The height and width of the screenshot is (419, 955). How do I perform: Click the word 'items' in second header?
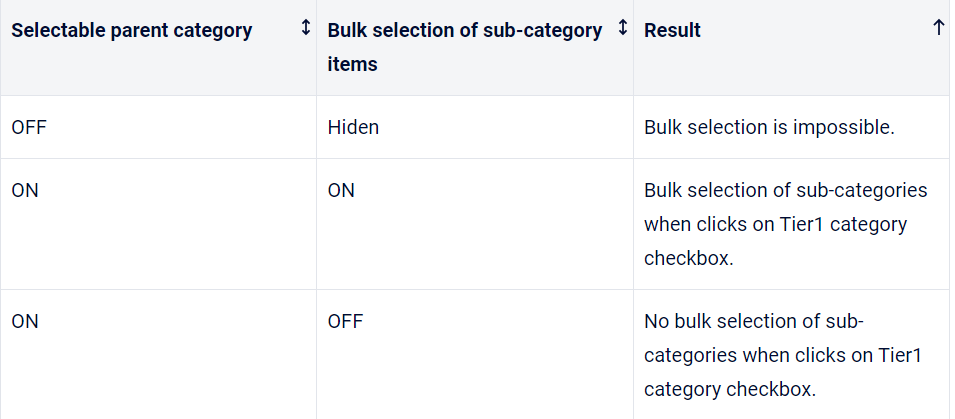pos(352,63)
